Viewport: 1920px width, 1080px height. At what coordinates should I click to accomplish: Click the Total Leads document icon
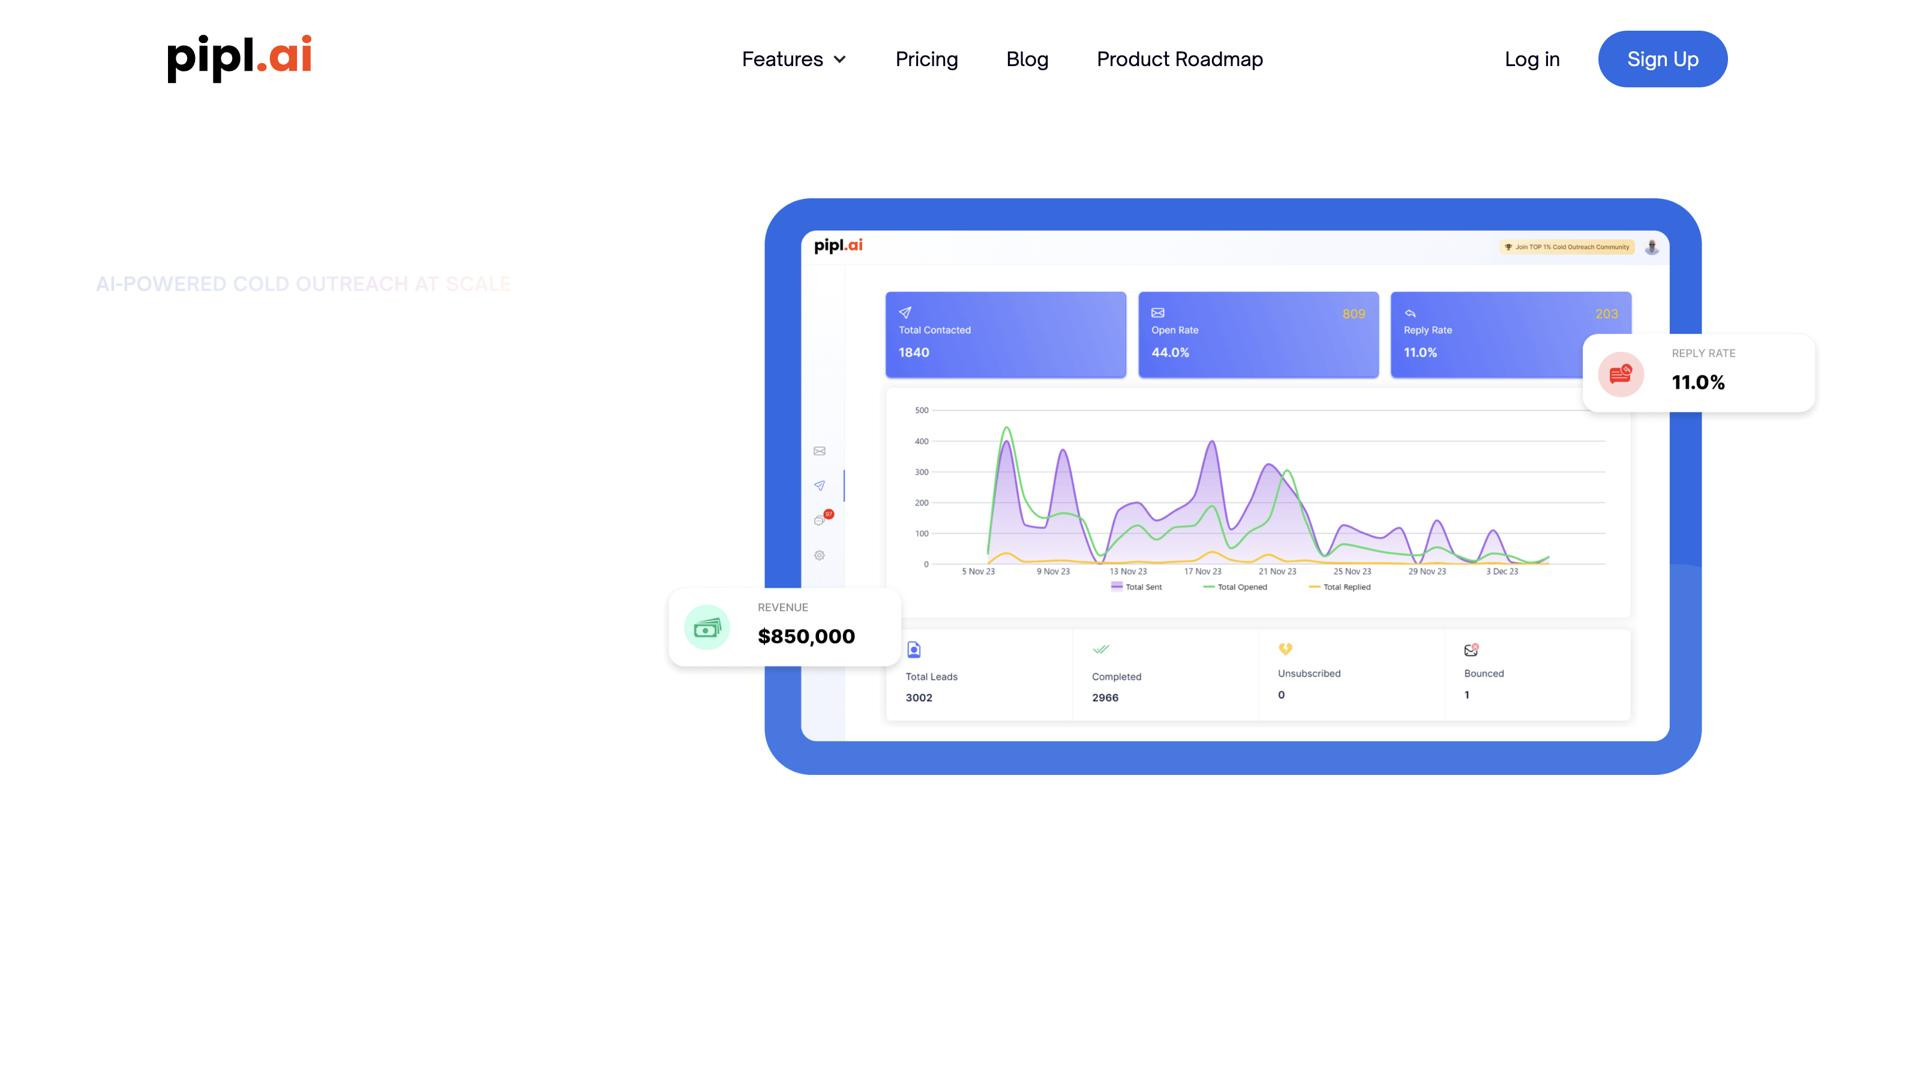coord(913,650)
